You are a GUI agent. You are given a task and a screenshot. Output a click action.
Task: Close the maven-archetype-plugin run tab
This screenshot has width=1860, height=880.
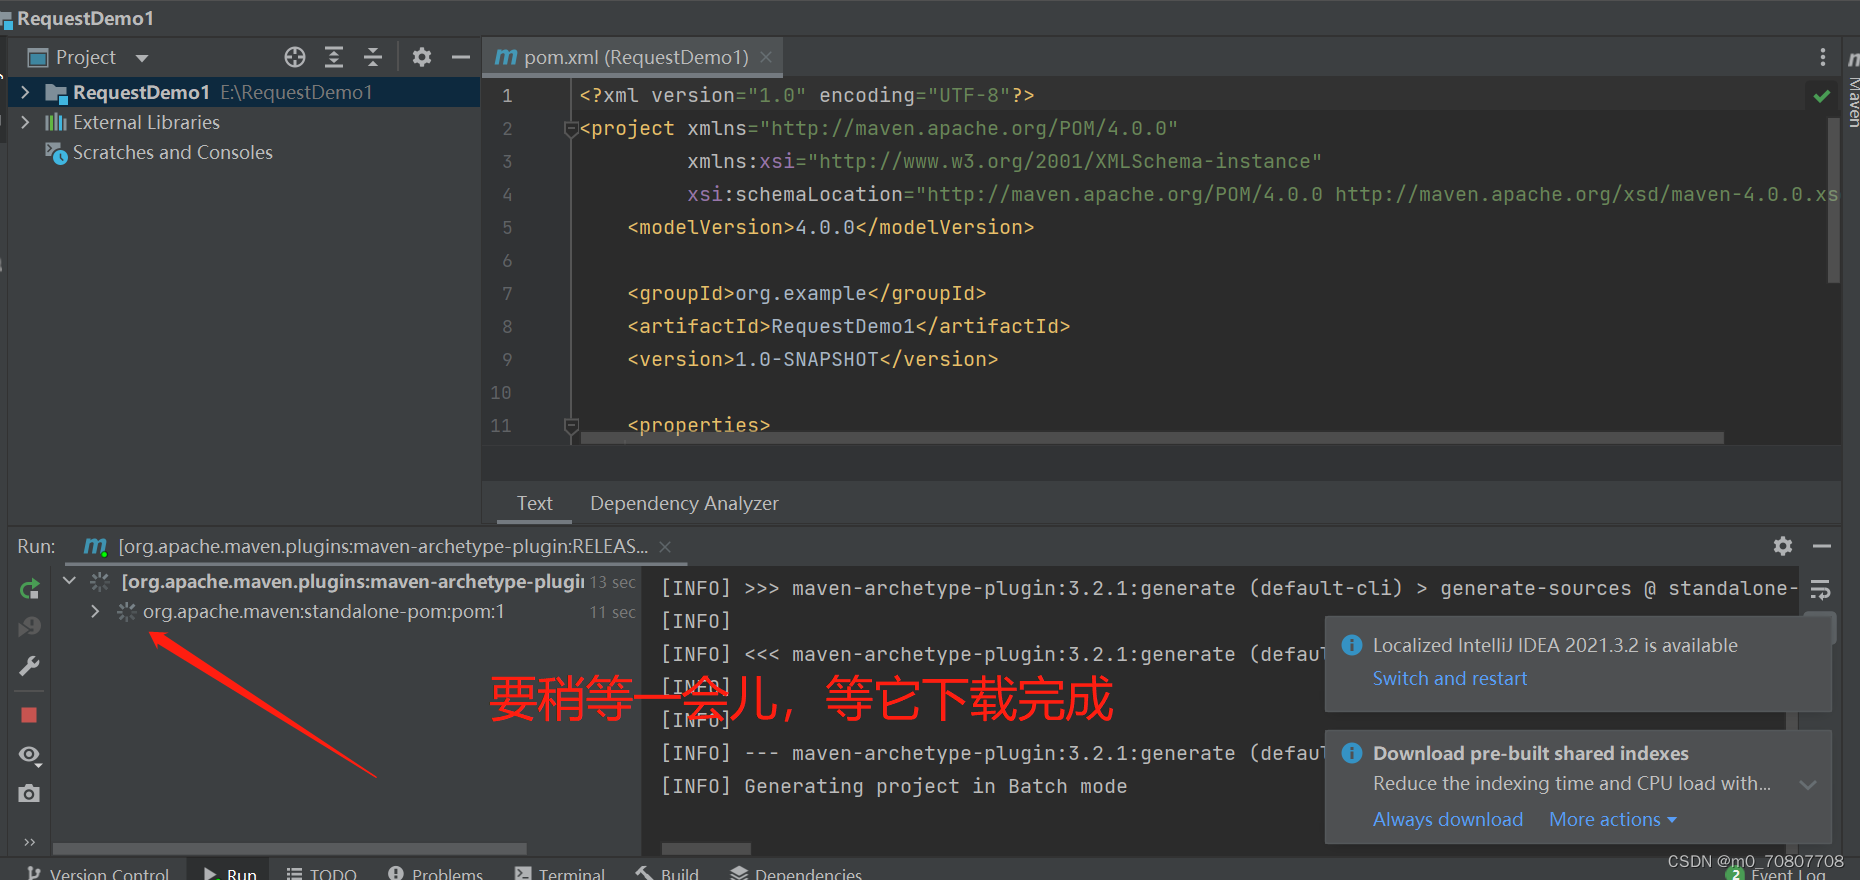tap(665, 546)
